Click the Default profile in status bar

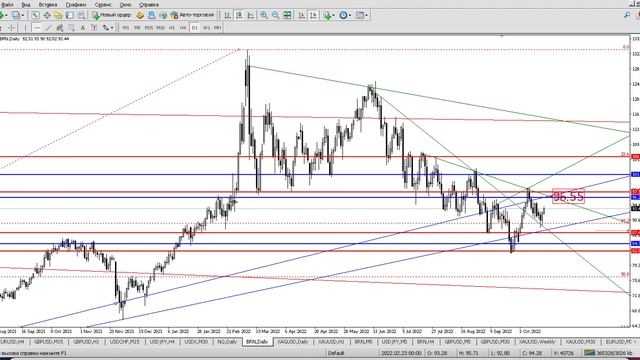click(336, 353)
